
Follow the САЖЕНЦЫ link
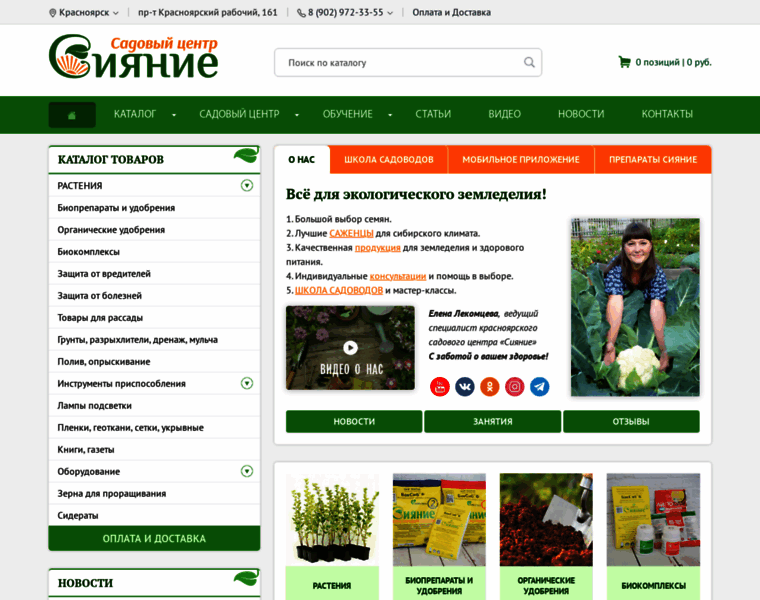(x=351, y=234)
